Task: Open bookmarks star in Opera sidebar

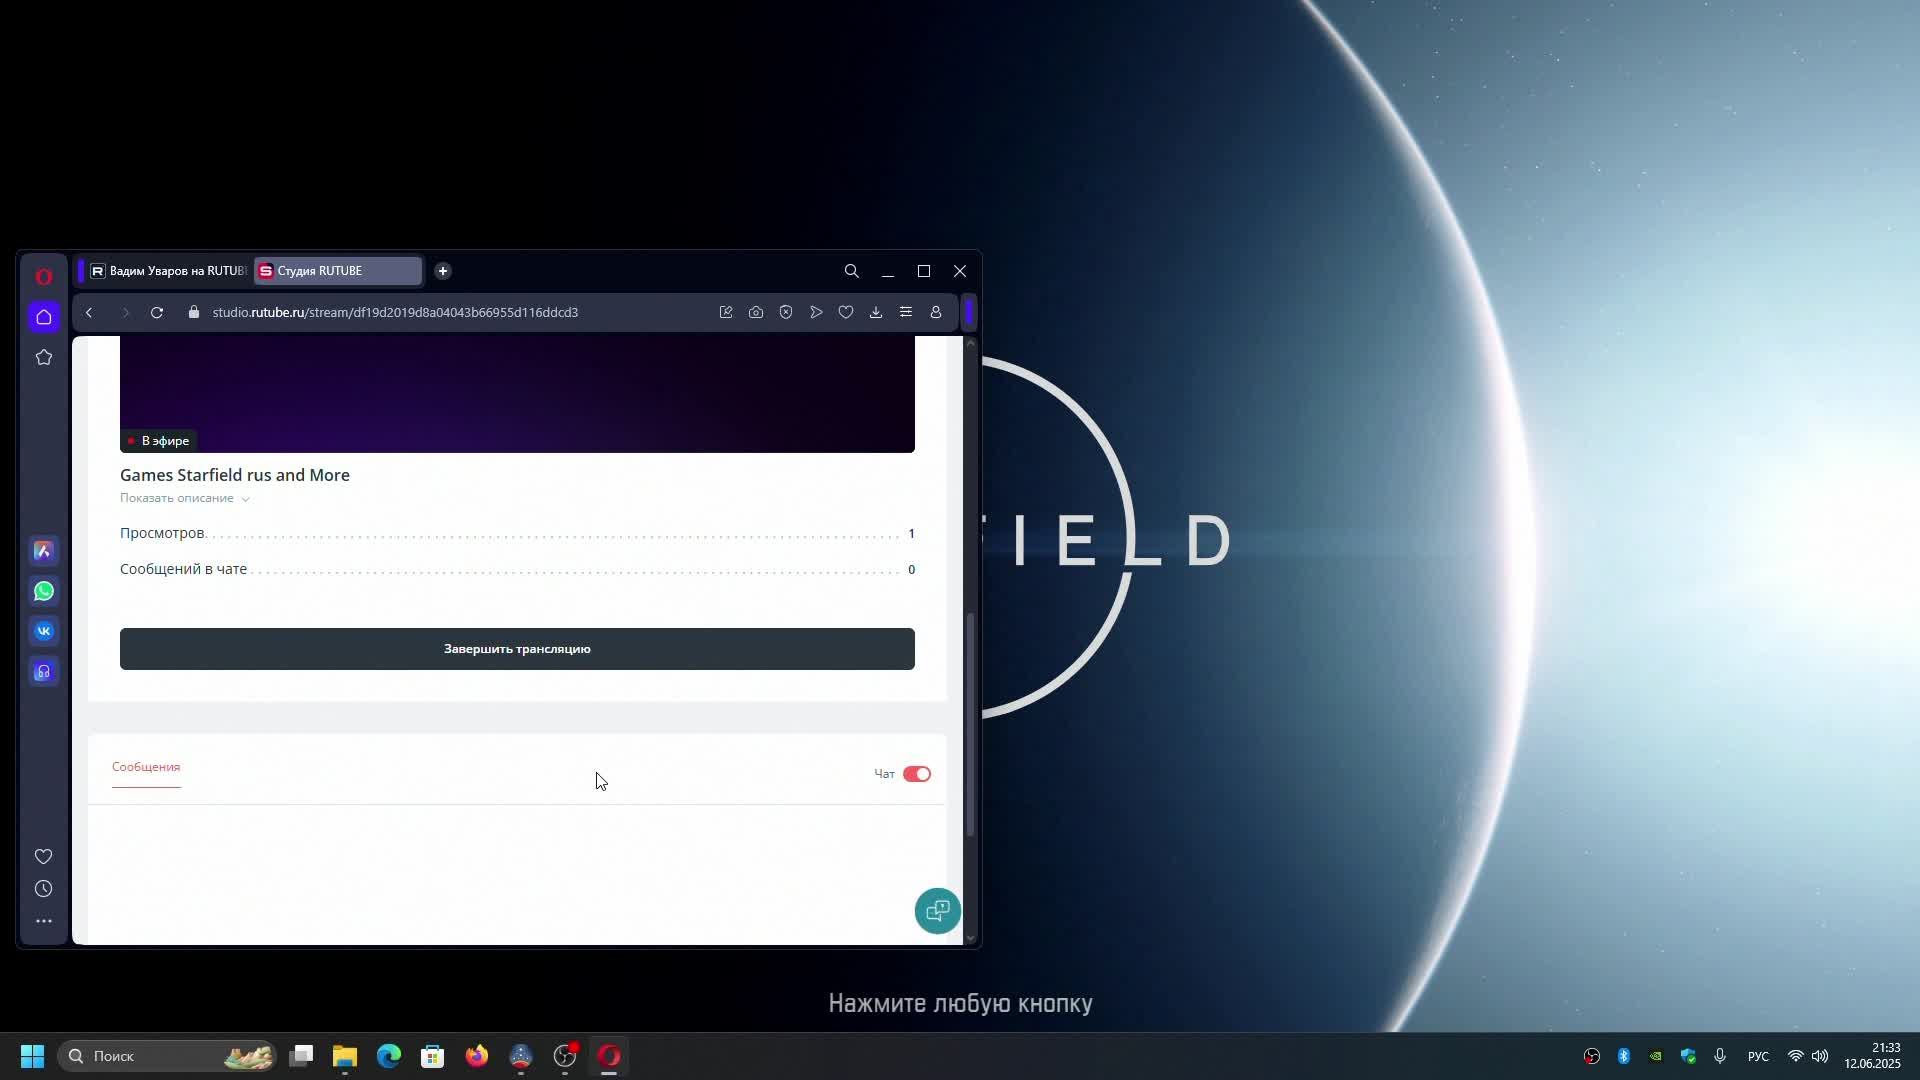Action: coord(44,357)
